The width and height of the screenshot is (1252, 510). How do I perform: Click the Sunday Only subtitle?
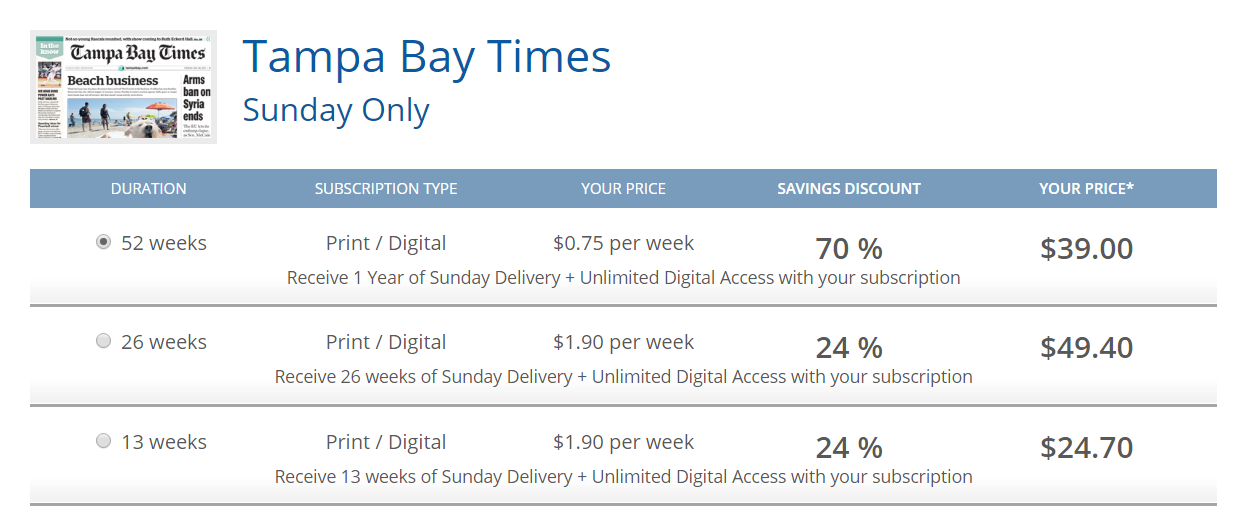tap(336, 110)
